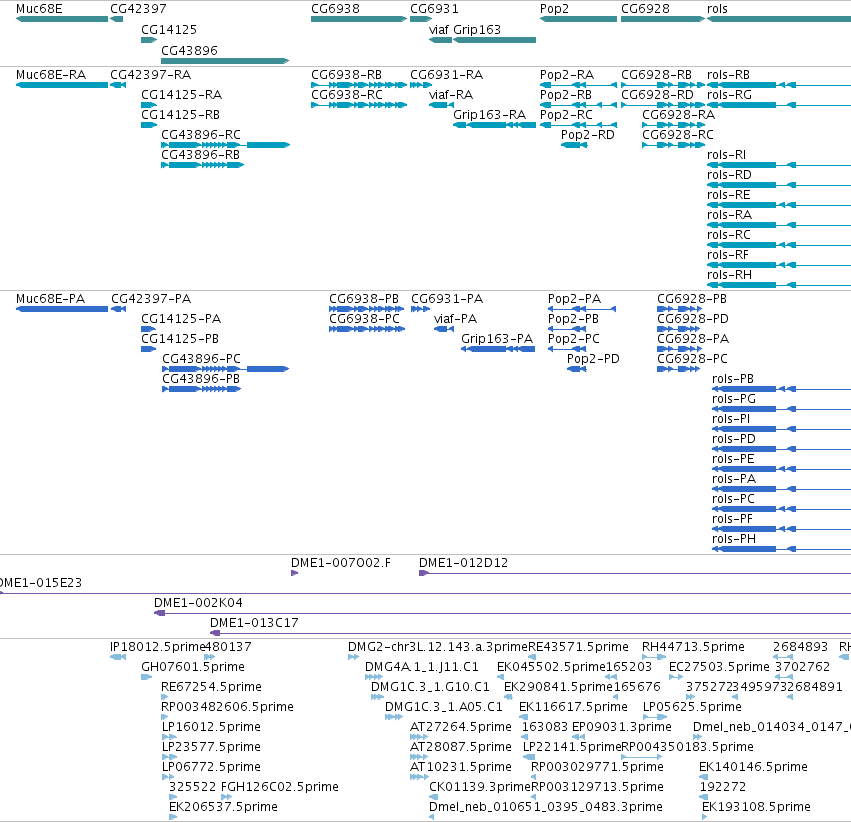
Task: Click the CG6938 gene label
Action: click(x=335, y=9)
